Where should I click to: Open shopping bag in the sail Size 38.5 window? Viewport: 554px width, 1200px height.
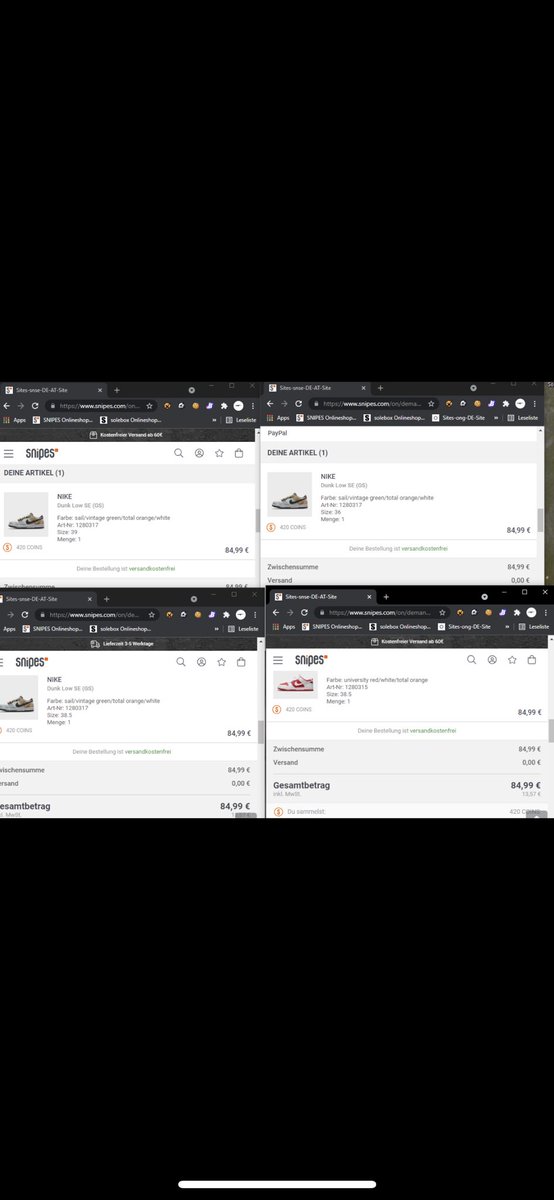[241, 662]
